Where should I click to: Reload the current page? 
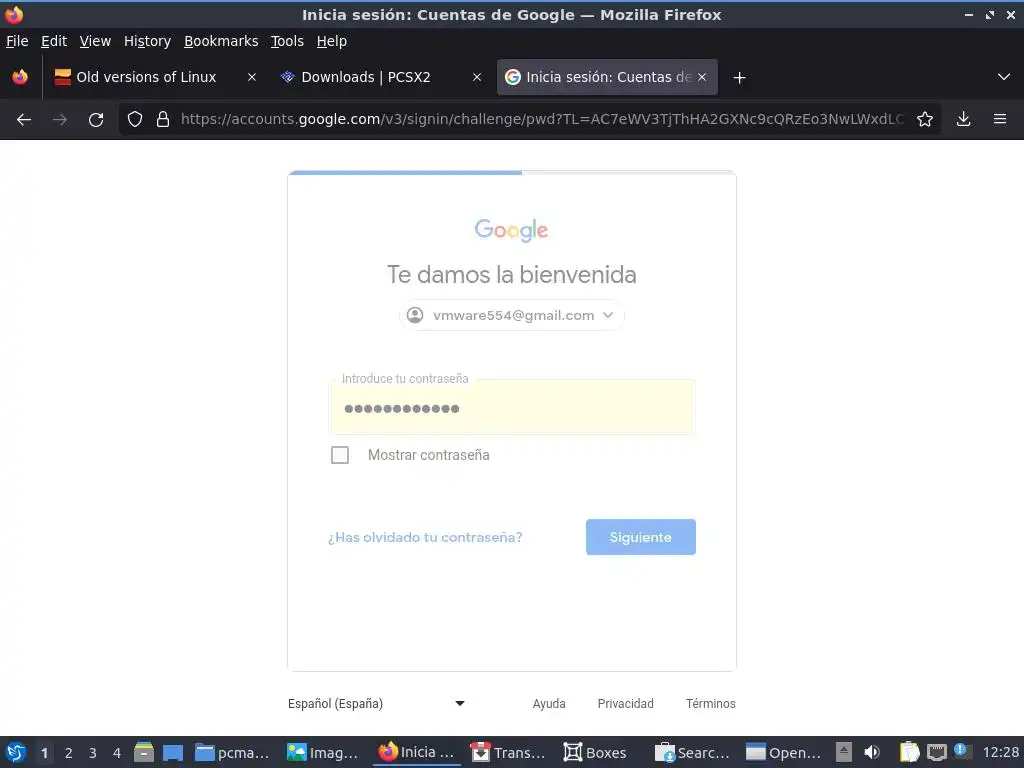click(96, 120)
